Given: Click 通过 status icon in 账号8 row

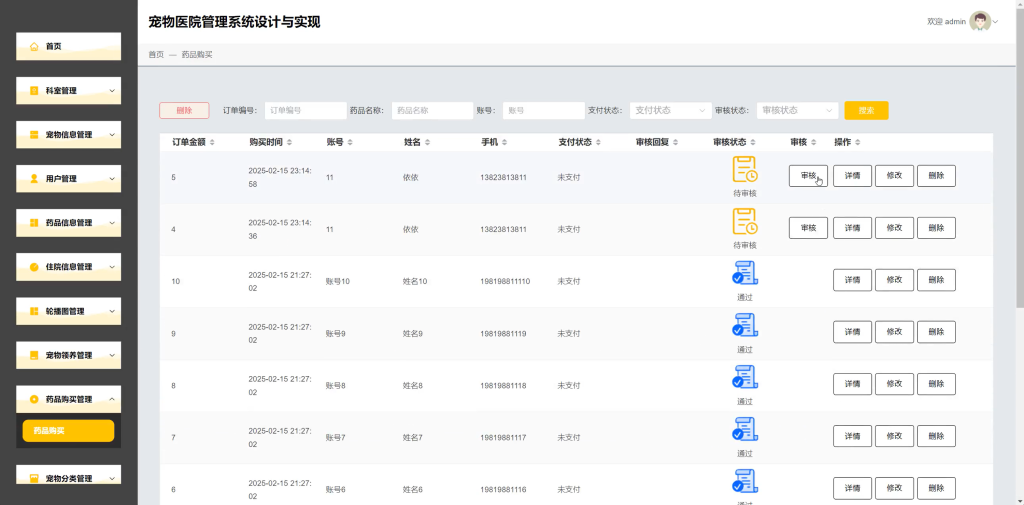Looking at the screenshot, I should 745,378.
